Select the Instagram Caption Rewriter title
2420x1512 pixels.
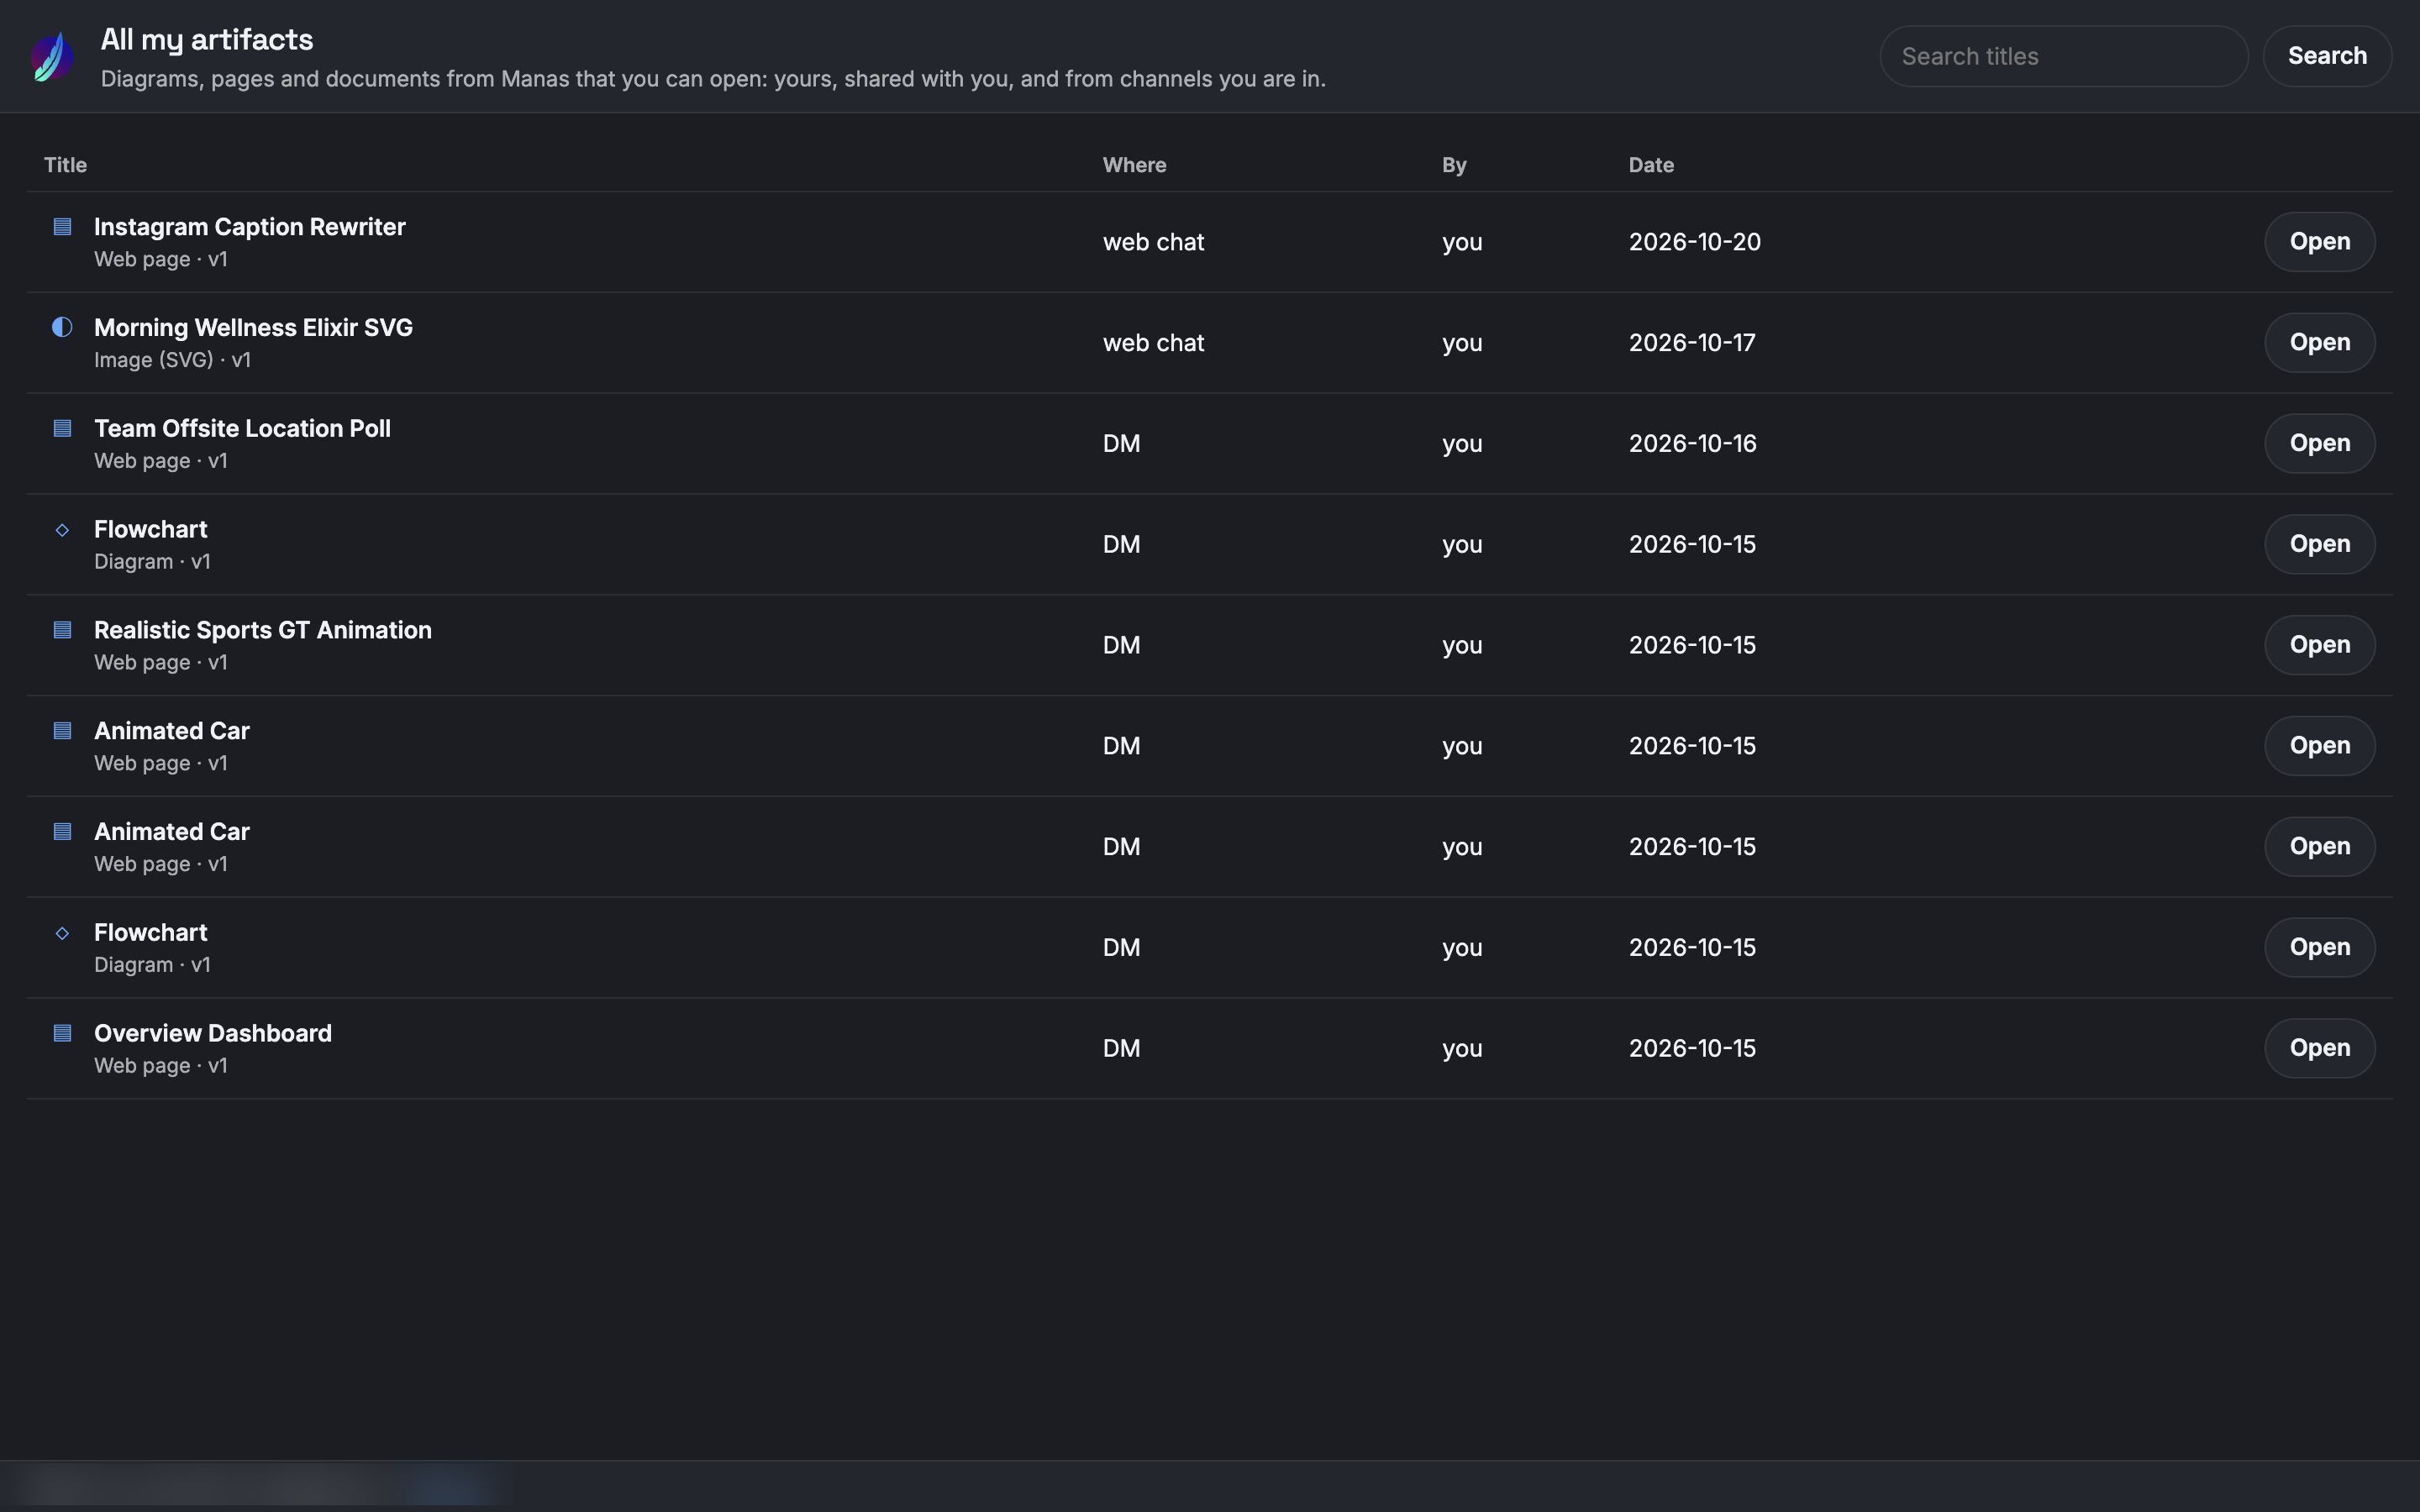tap(250, 227)
